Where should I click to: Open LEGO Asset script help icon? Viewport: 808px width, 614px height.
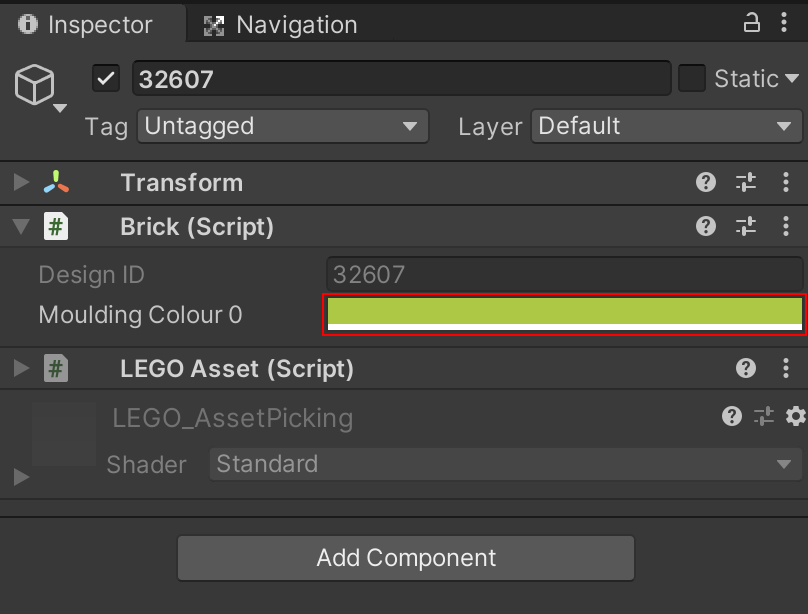[746, 369]
